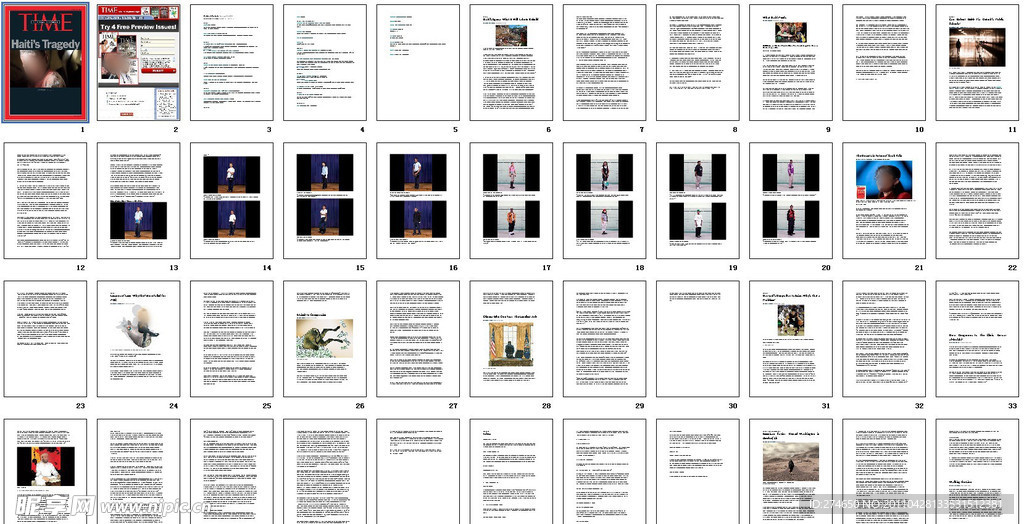
Task: Open page 11 thumbnail with sepia photo
Action: click(977, 63)
